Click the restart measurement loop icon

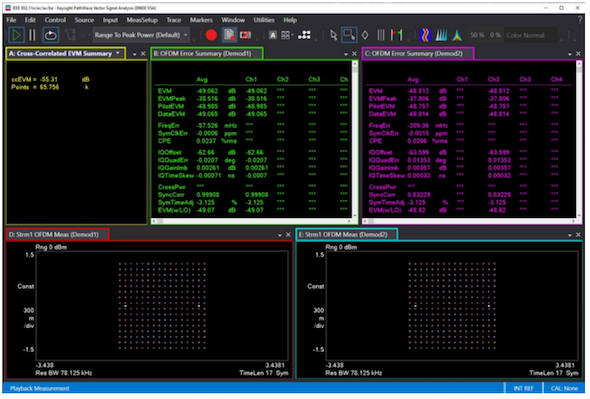pos(50,35)
